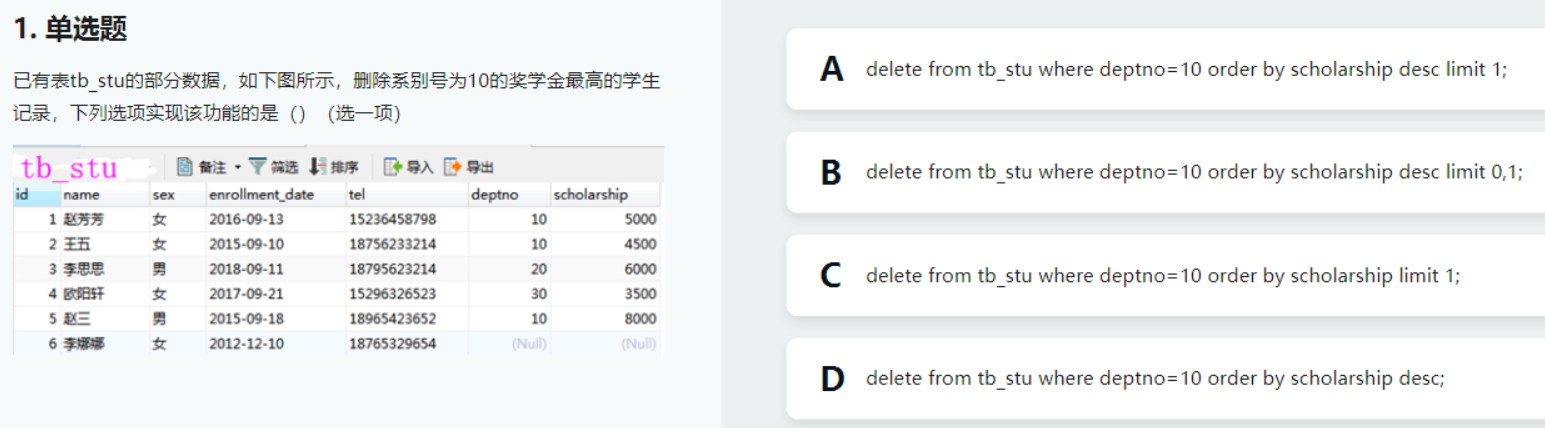Click the tb_stu table tab label

[69, 167]
